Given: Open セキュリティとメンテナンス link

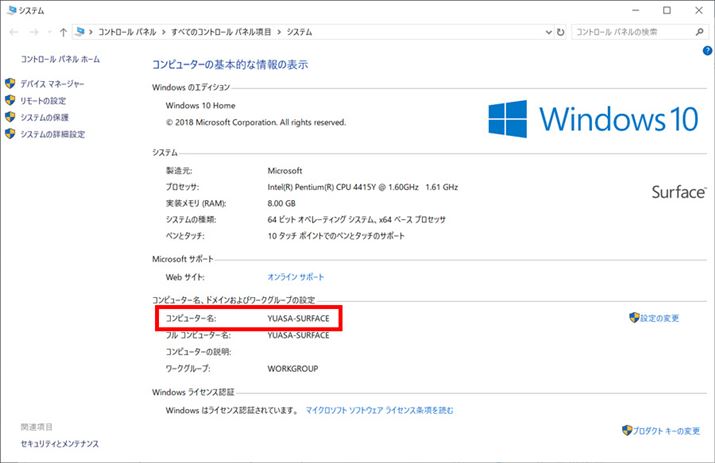Looking at the screenshot, I should (x=60, y=444).
